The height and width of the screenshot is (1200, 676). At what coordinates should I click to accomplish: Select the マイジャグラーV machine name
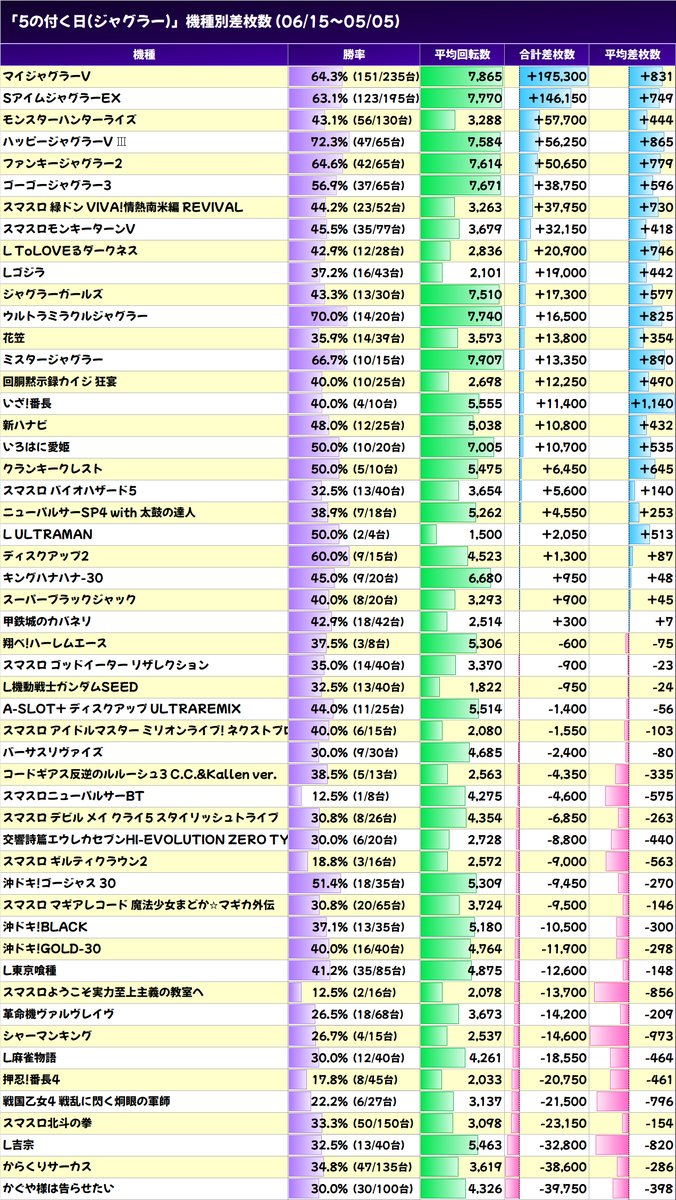pos(46,76)
